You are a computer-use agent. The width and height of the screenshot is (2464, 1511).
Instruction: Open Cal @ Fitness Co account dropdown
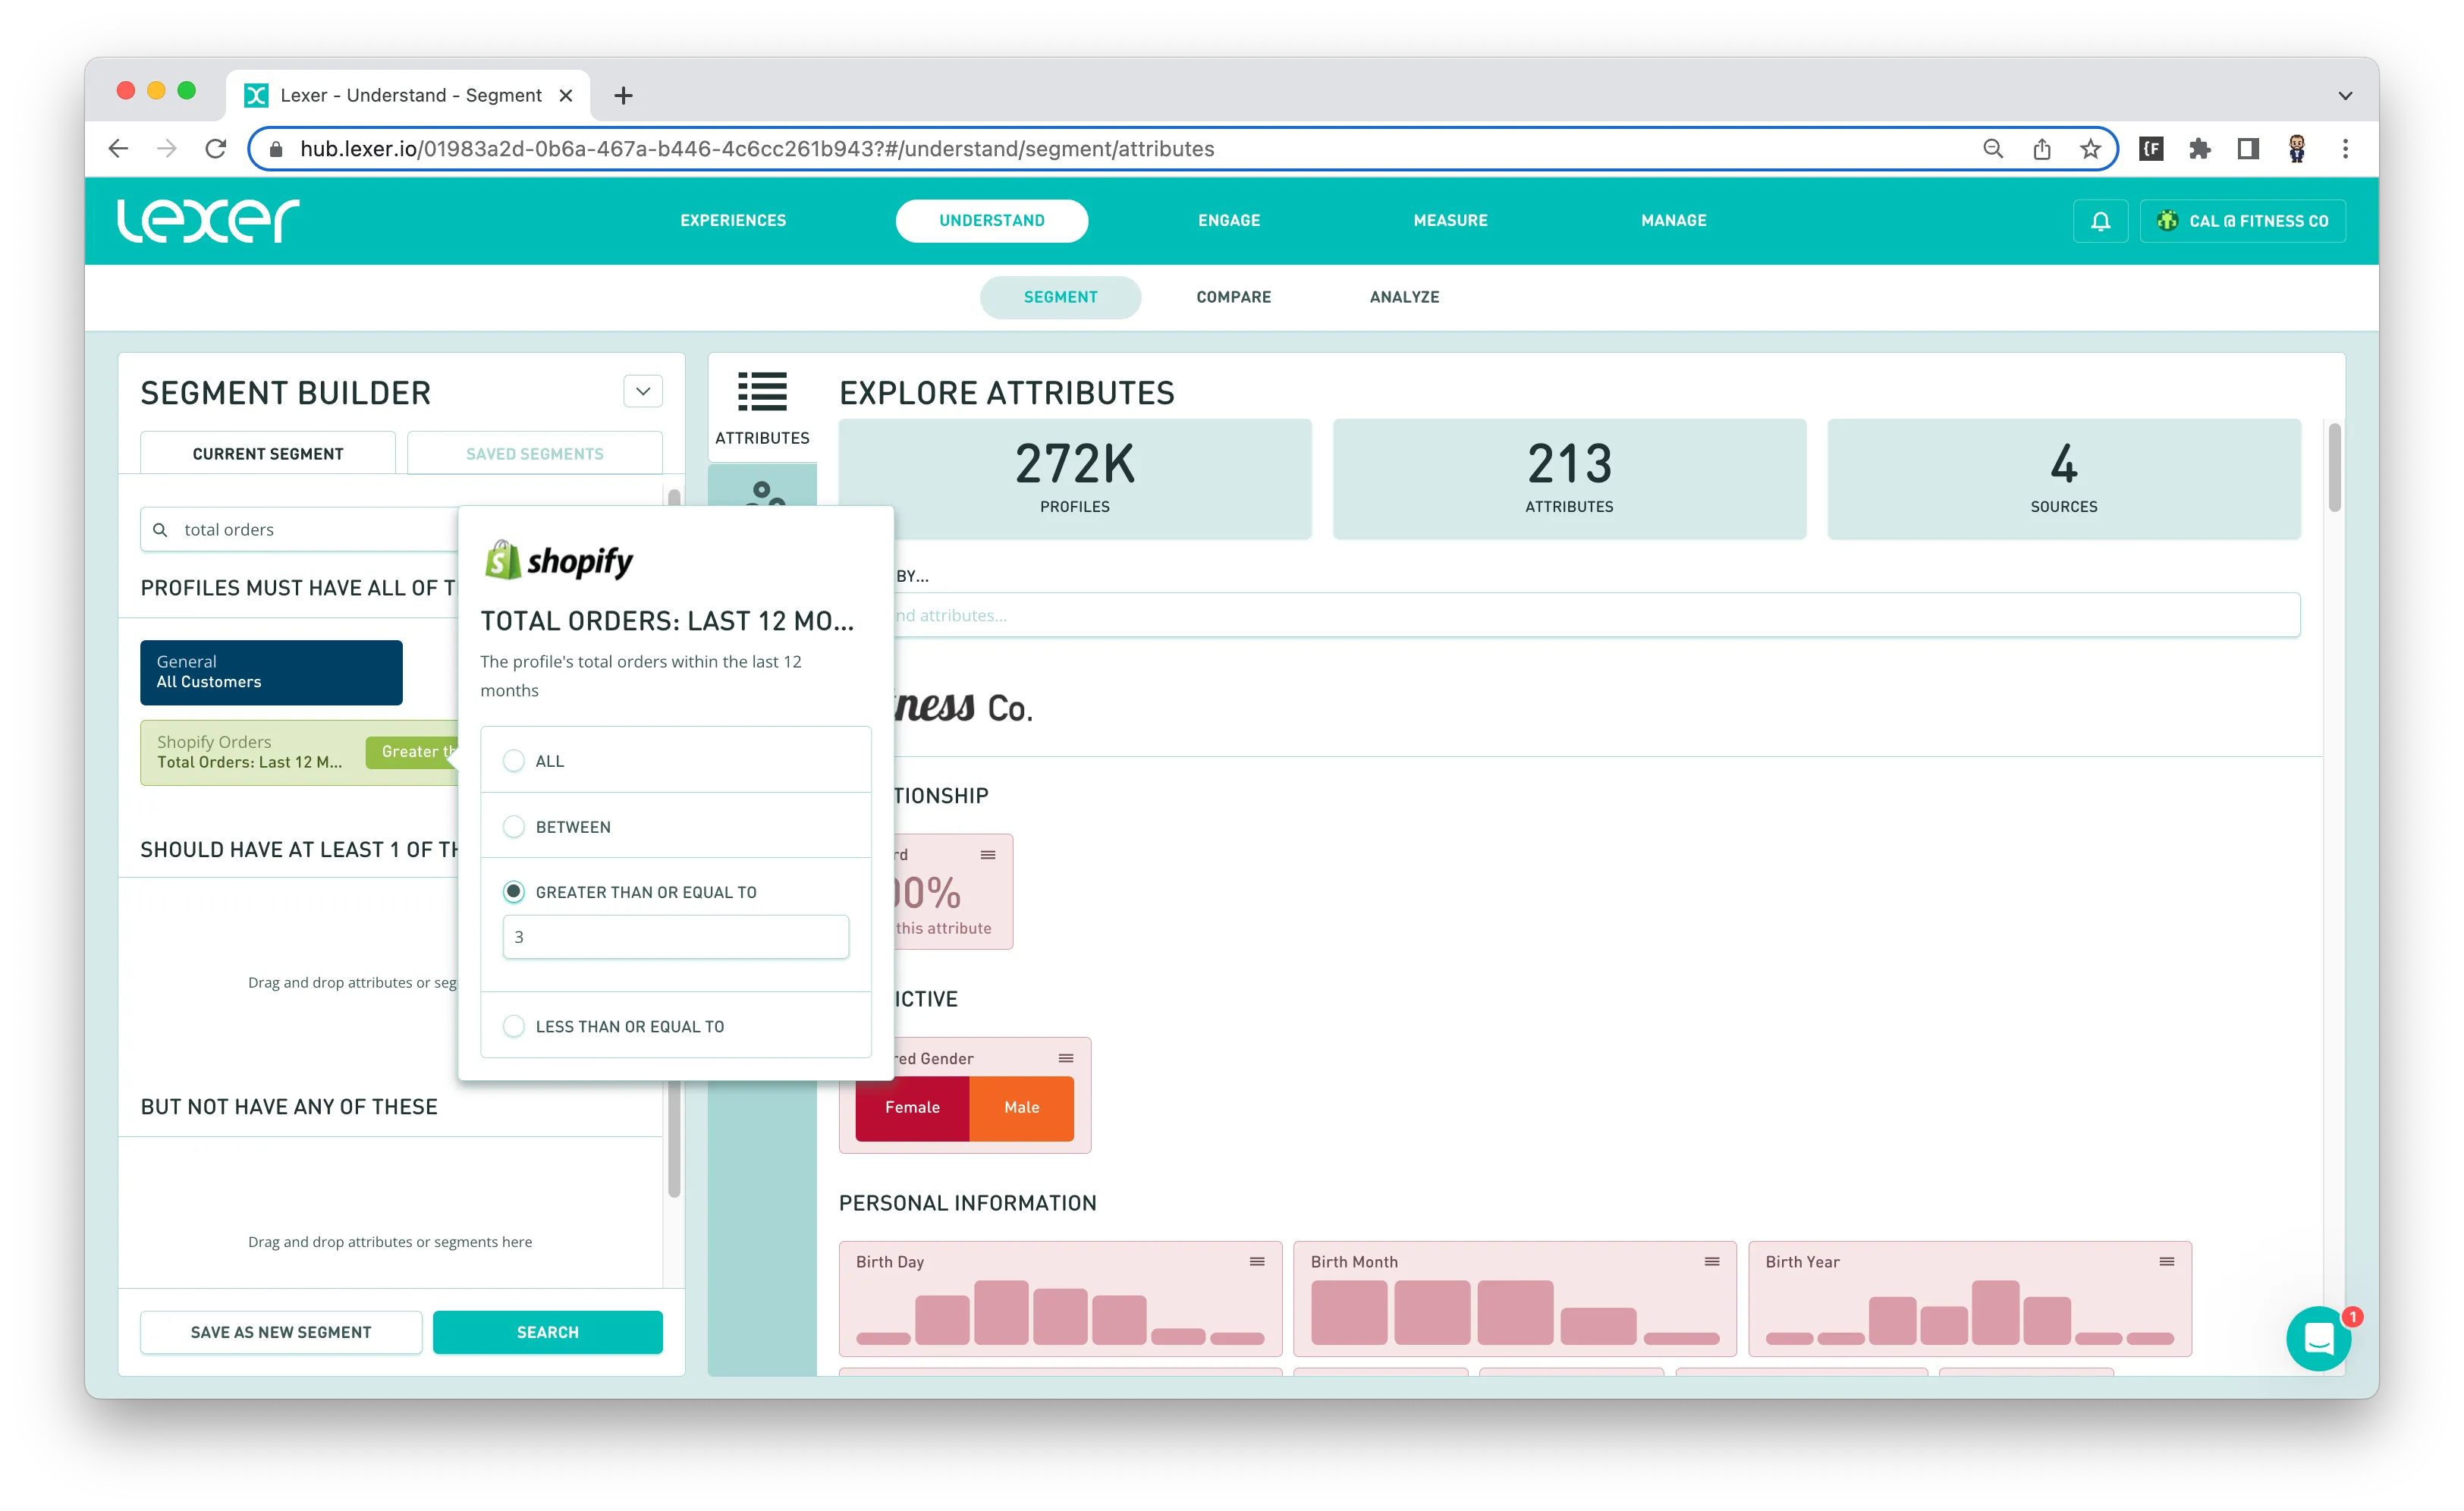click(2243, 221)
